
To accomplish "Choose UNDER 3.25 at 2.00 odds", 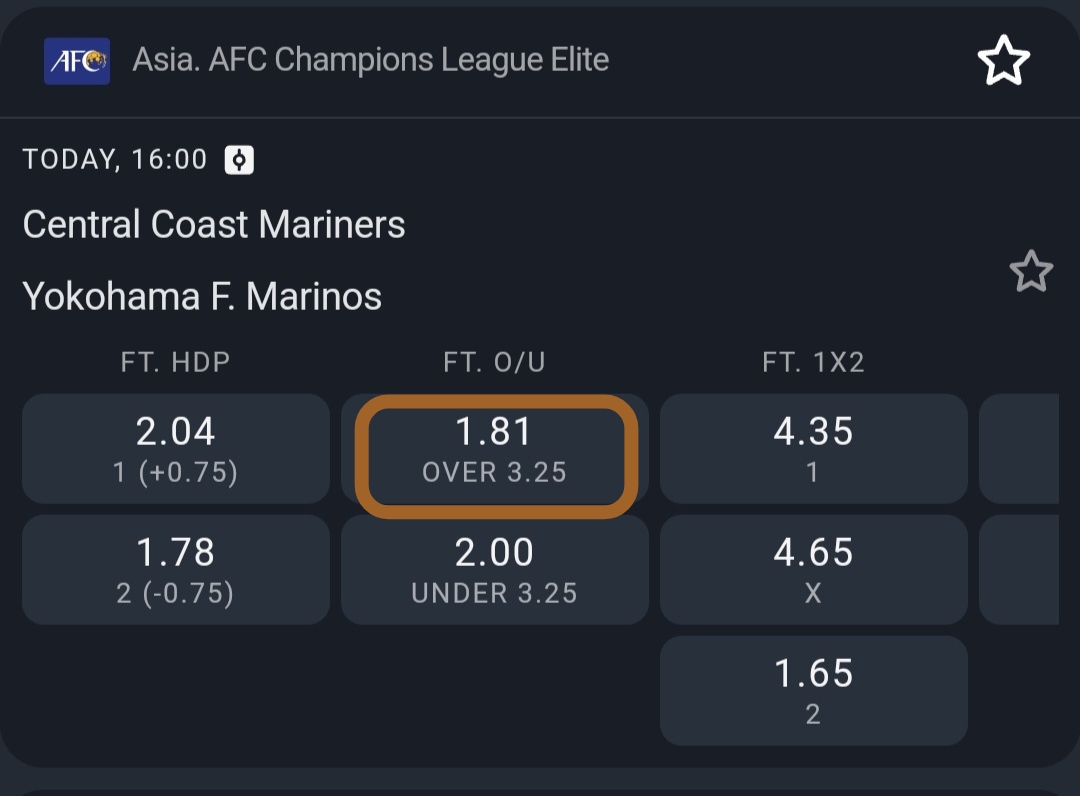I will (x=495, y=570).
